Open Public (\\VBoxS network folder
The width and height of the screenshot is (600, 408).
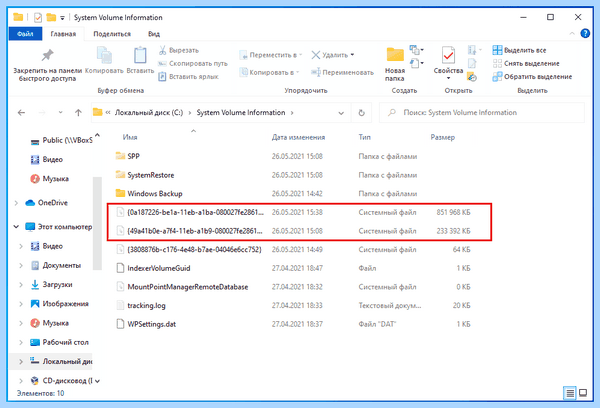[67, 140]
